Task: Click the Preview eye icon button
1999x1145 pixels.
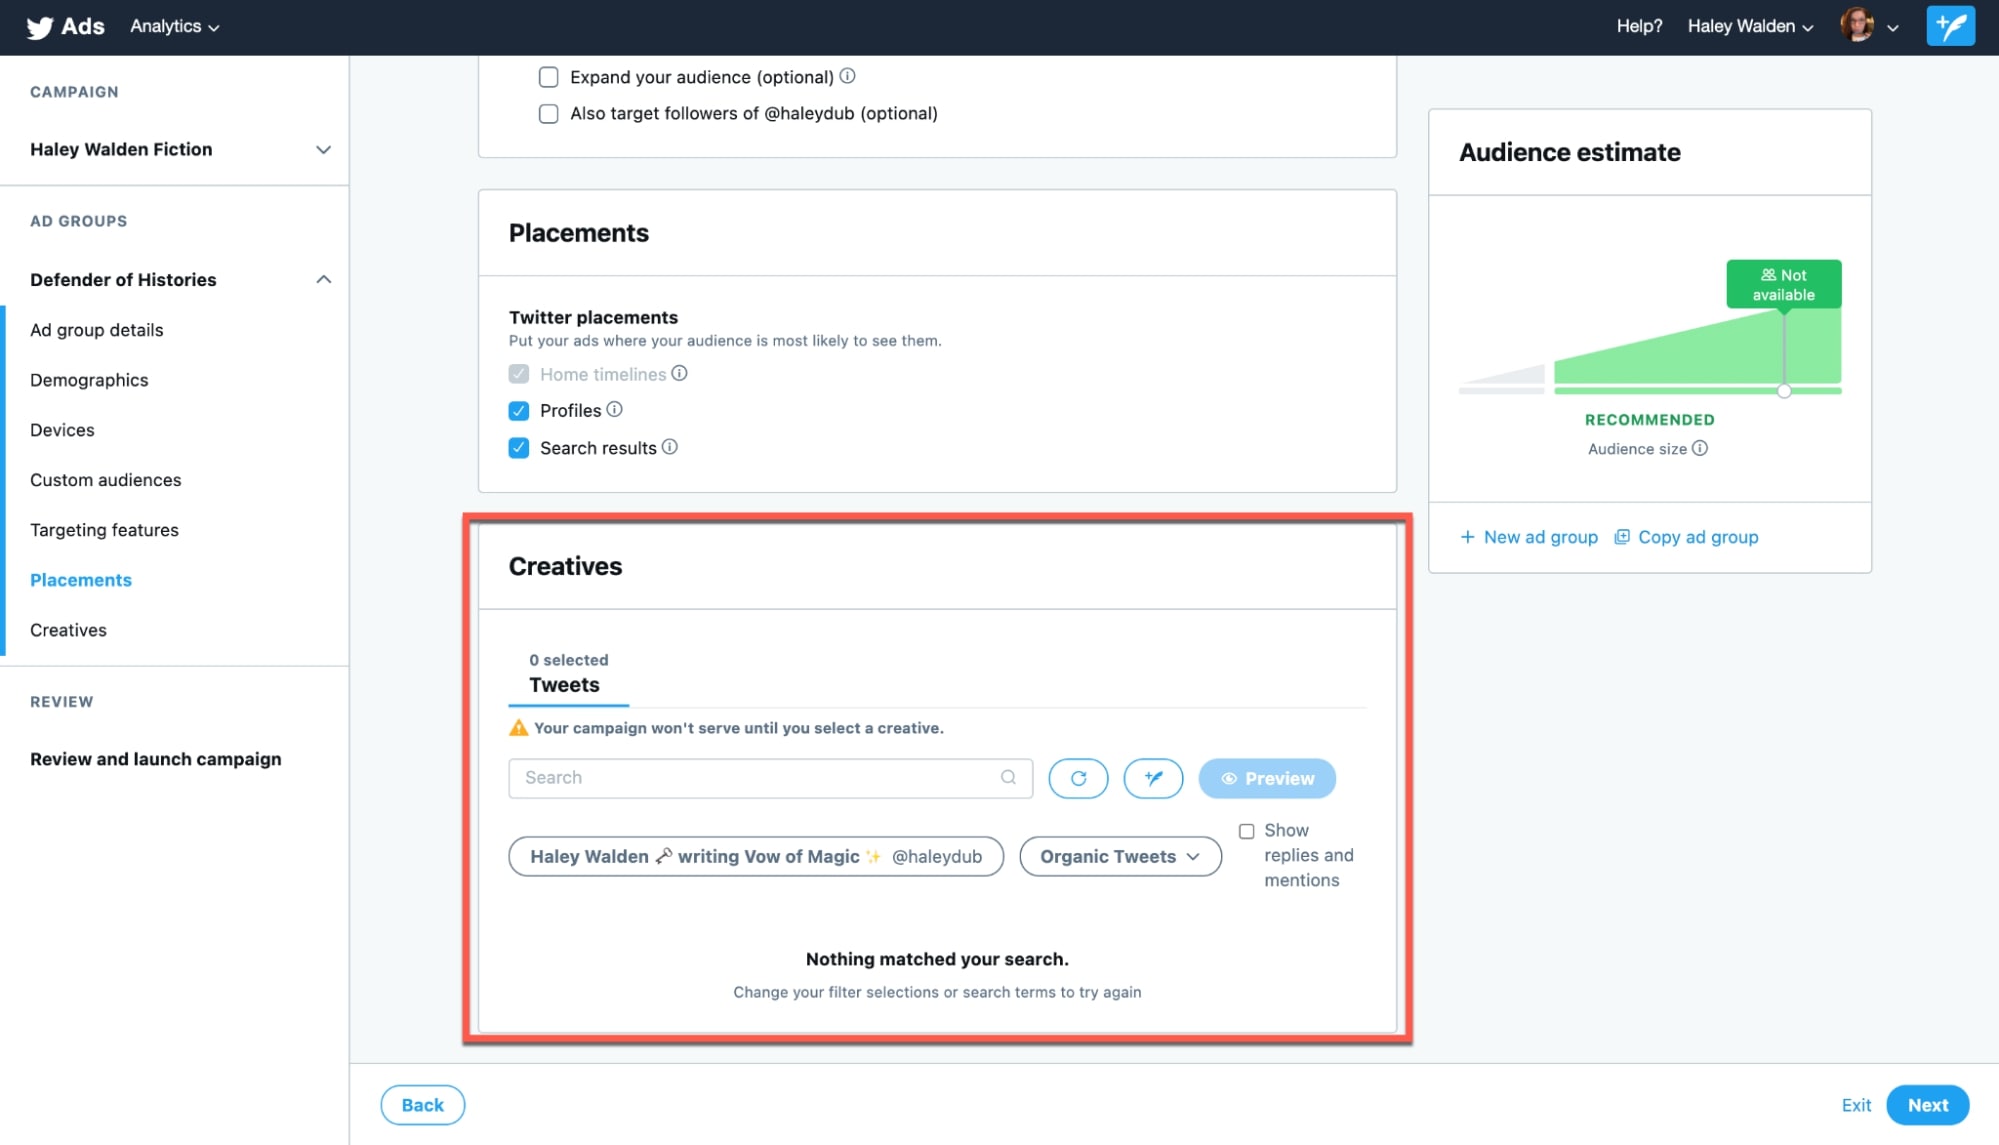Action: [1229, 778]
